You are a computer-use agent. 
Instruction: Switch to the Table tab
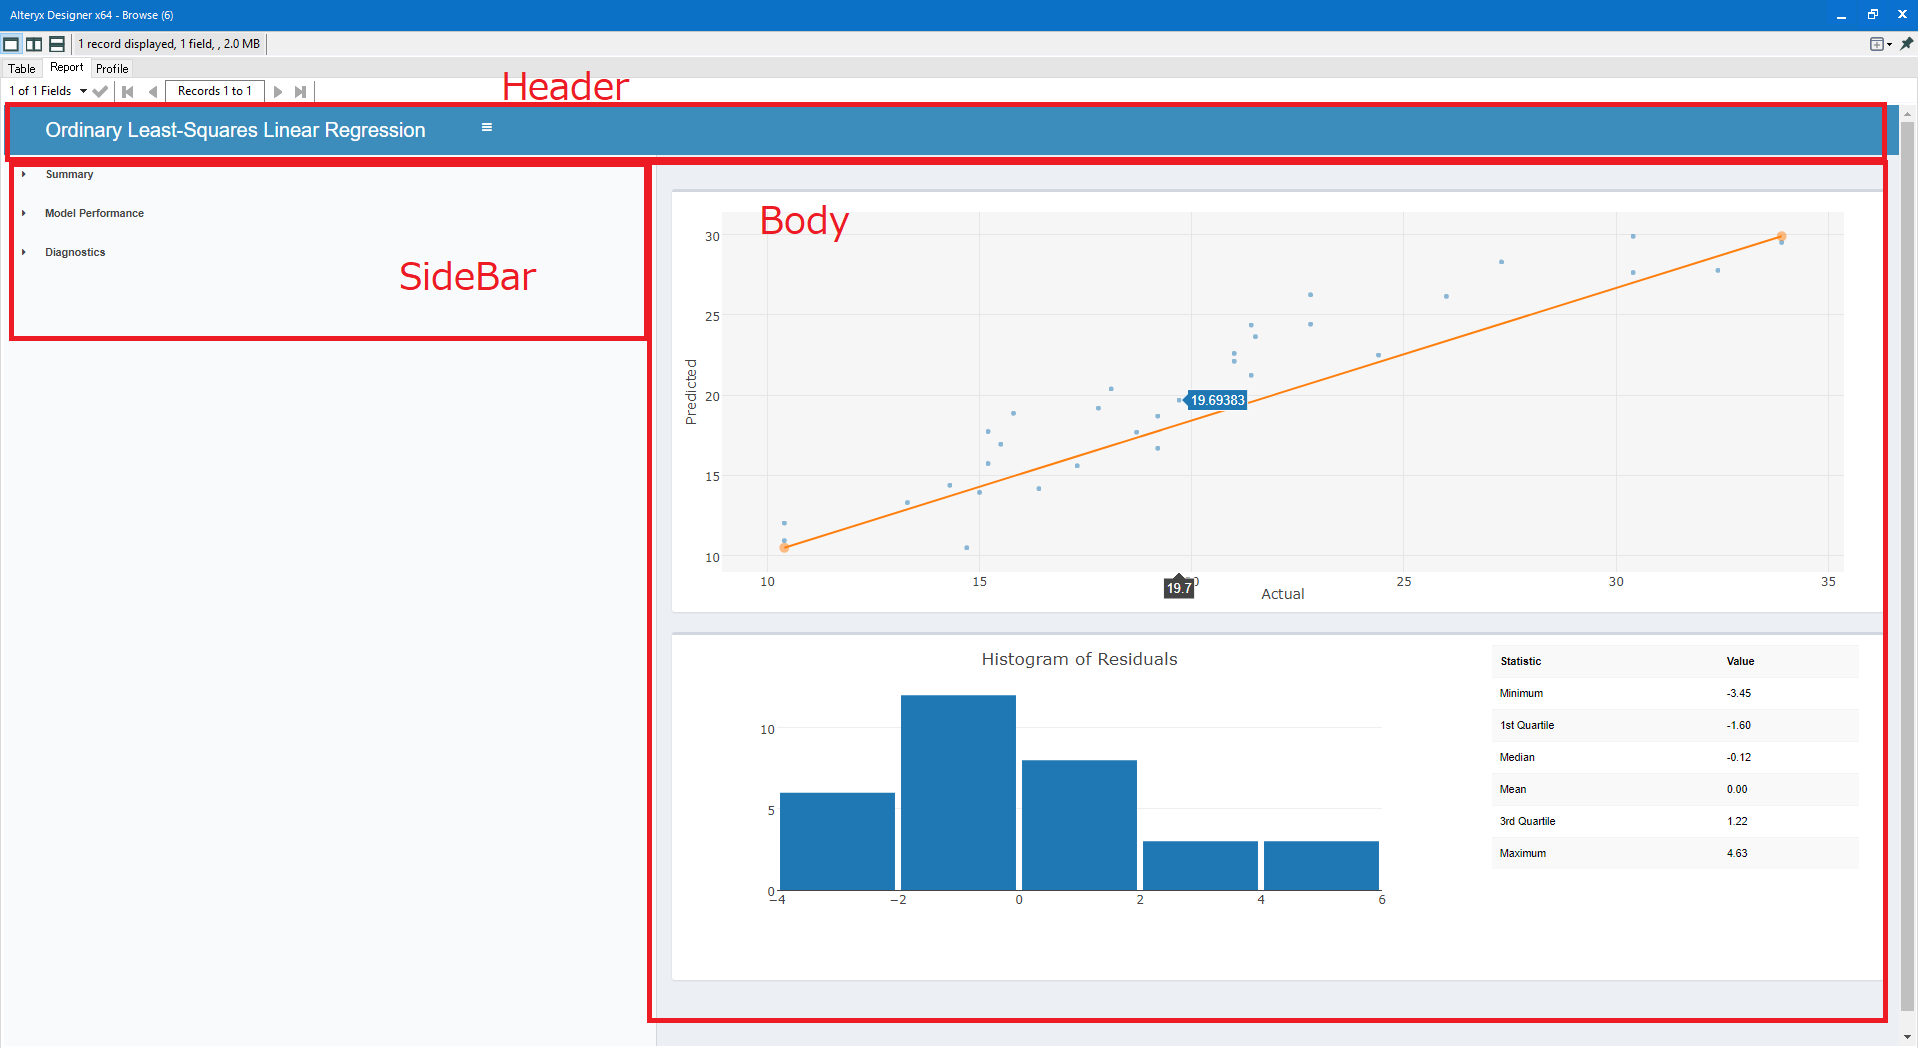pos(22,68)
